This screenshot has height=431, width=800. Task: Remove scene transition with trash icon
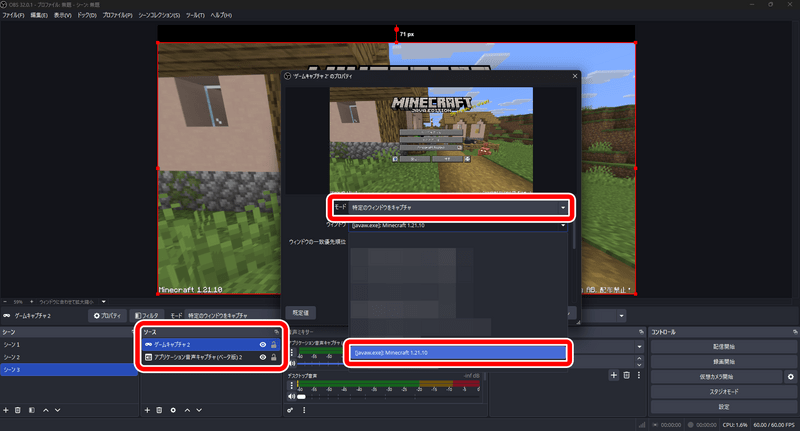pos(627,375)
